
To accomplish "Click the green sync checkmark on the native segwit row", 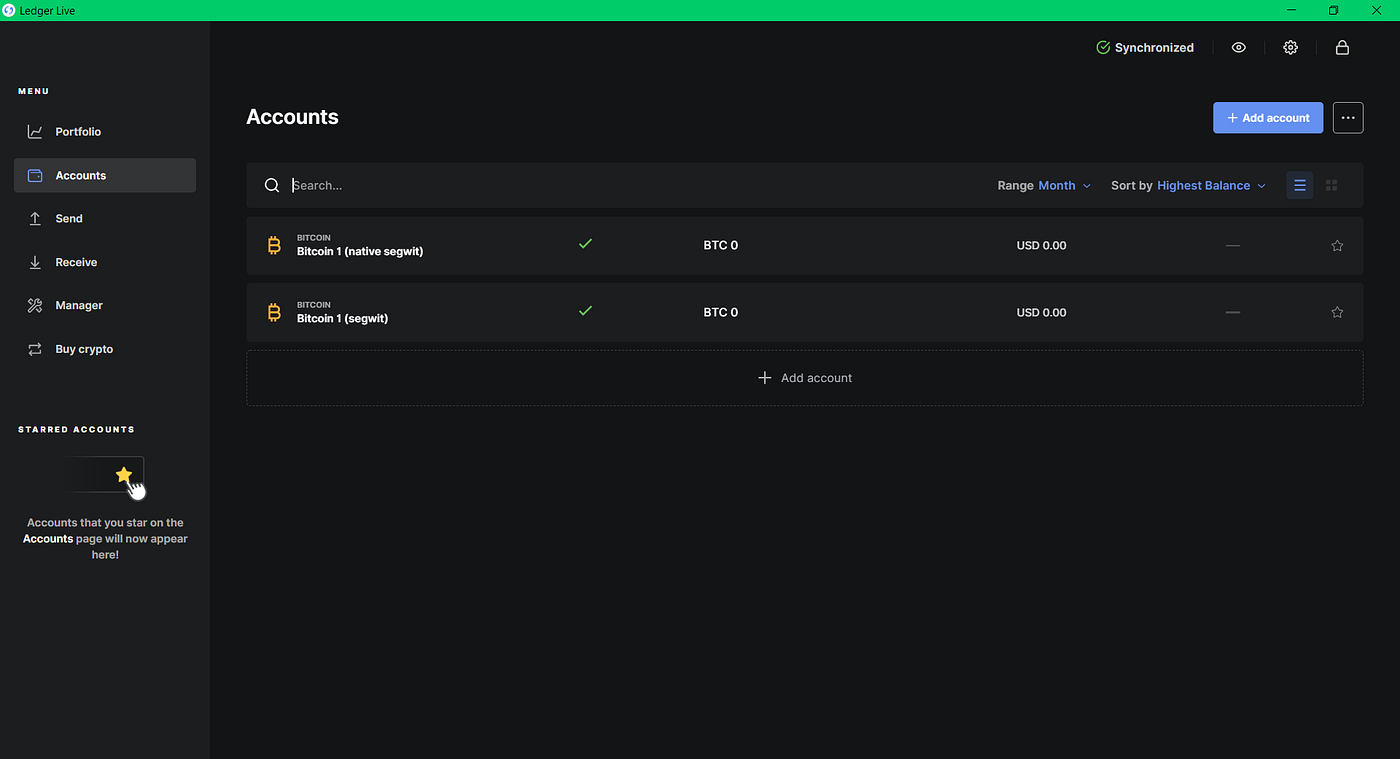I will [586, 243].
